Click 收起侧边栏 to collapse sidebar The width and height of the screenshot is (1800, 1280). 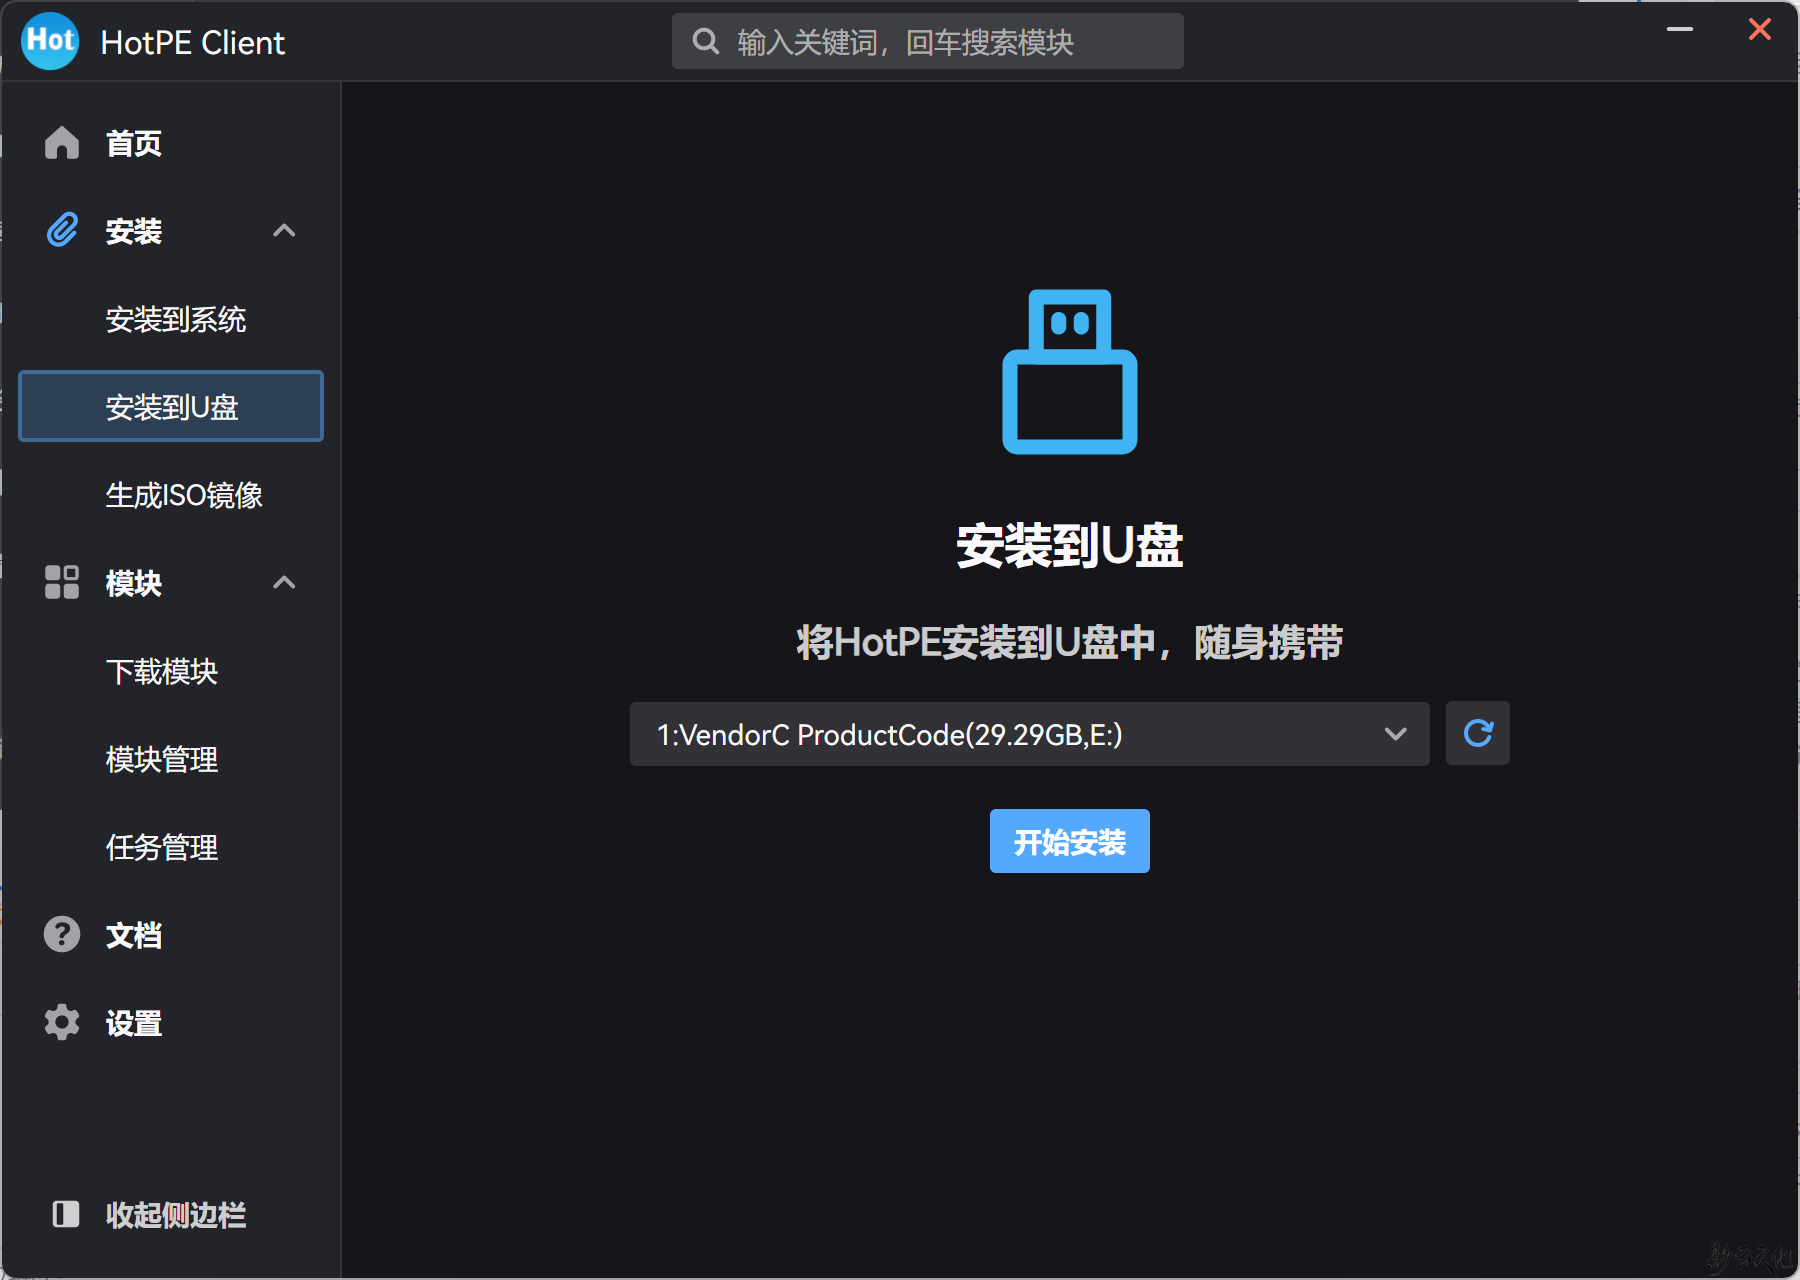click(176, 1216)
